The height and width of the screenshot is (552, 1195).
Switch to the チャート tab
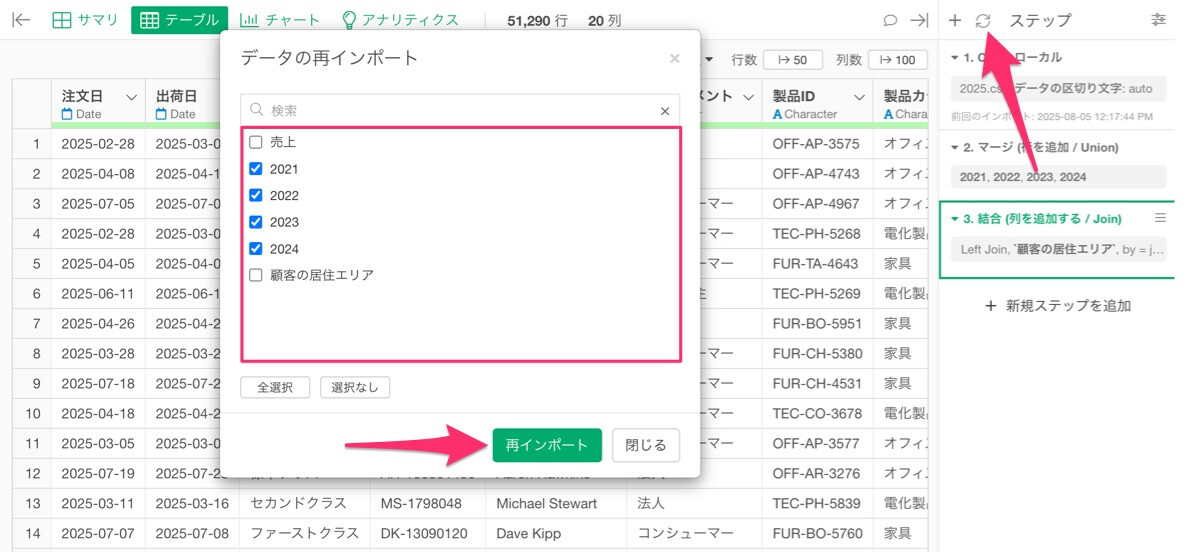280,20
